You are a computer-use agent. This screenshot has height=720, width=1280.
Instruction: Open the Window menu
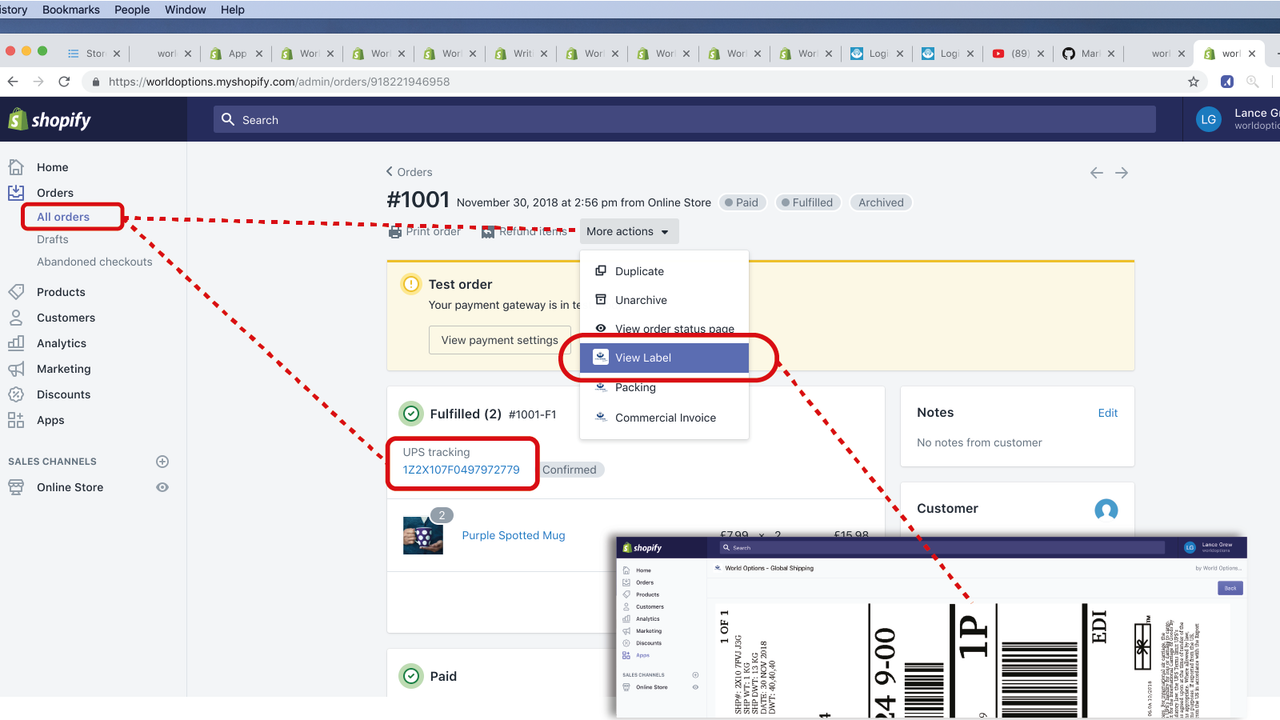[x=185, y=10]
